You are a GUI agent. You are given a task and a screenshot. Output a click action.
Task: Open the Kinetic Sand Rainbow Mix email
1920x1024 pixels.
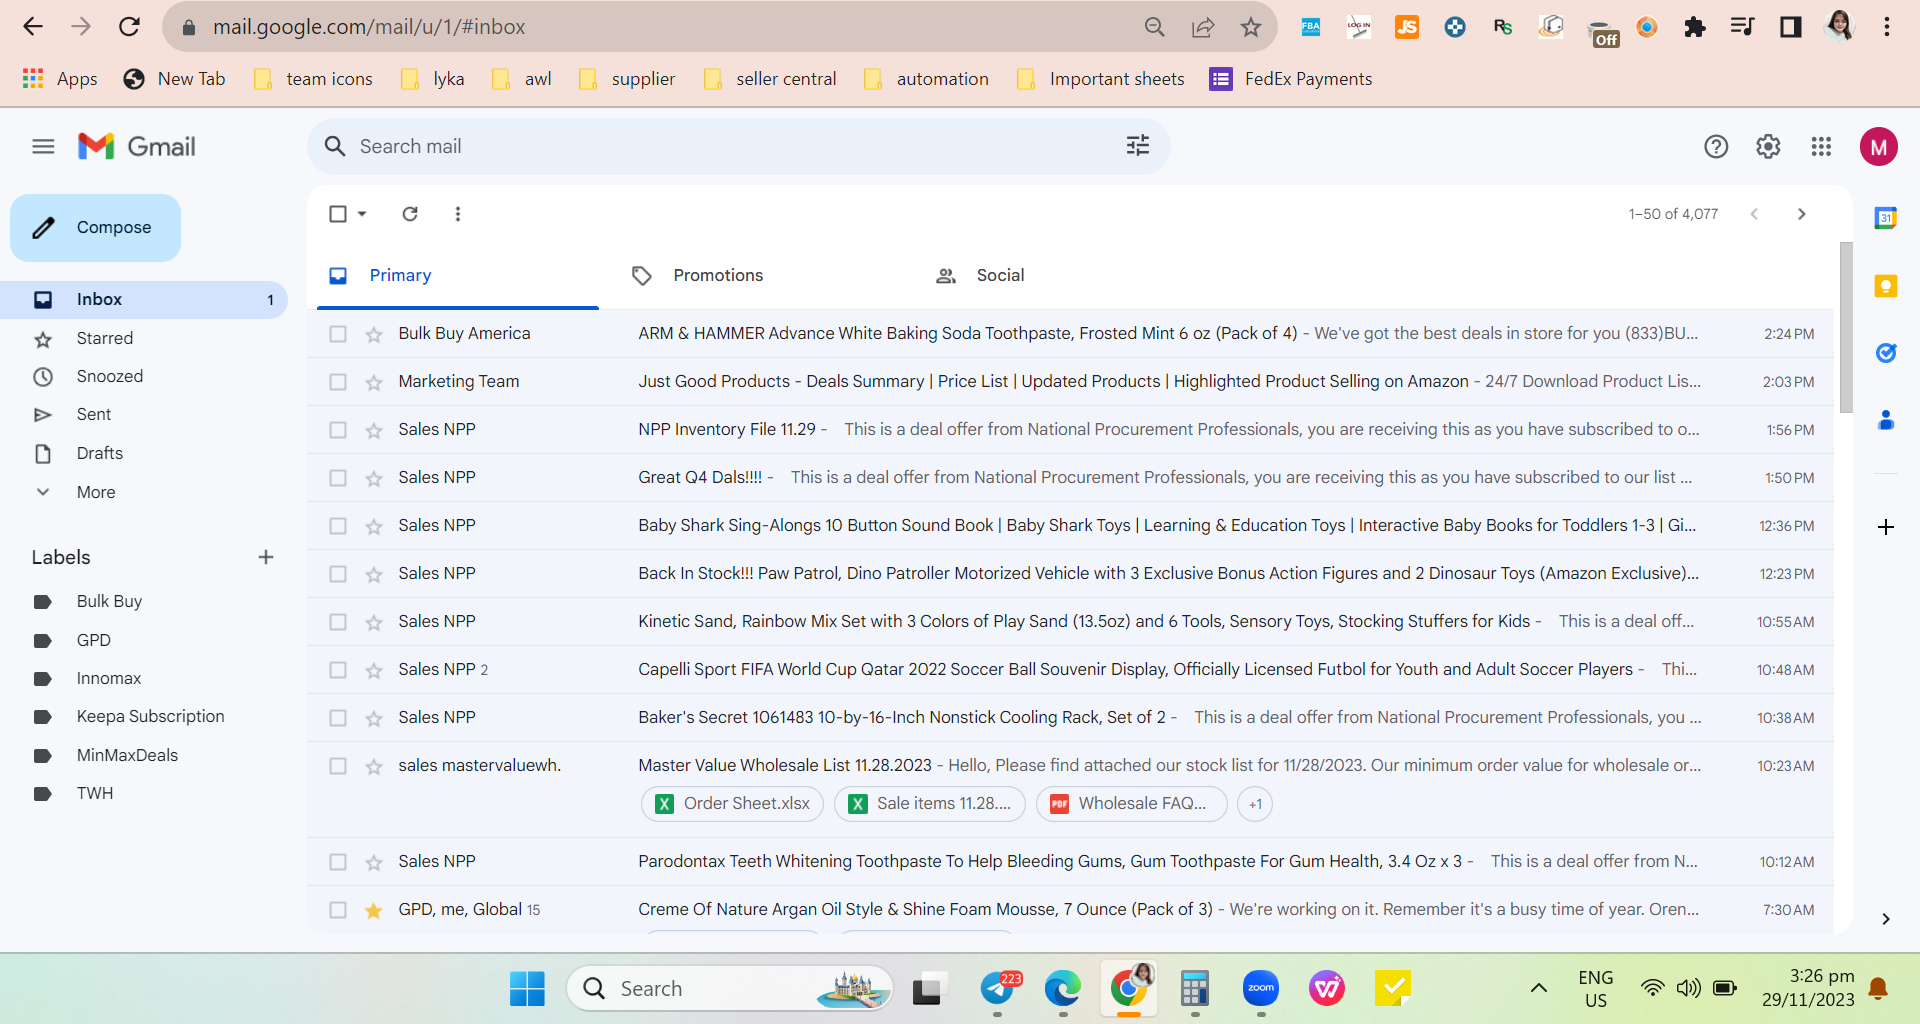(x=1070, y=622)
